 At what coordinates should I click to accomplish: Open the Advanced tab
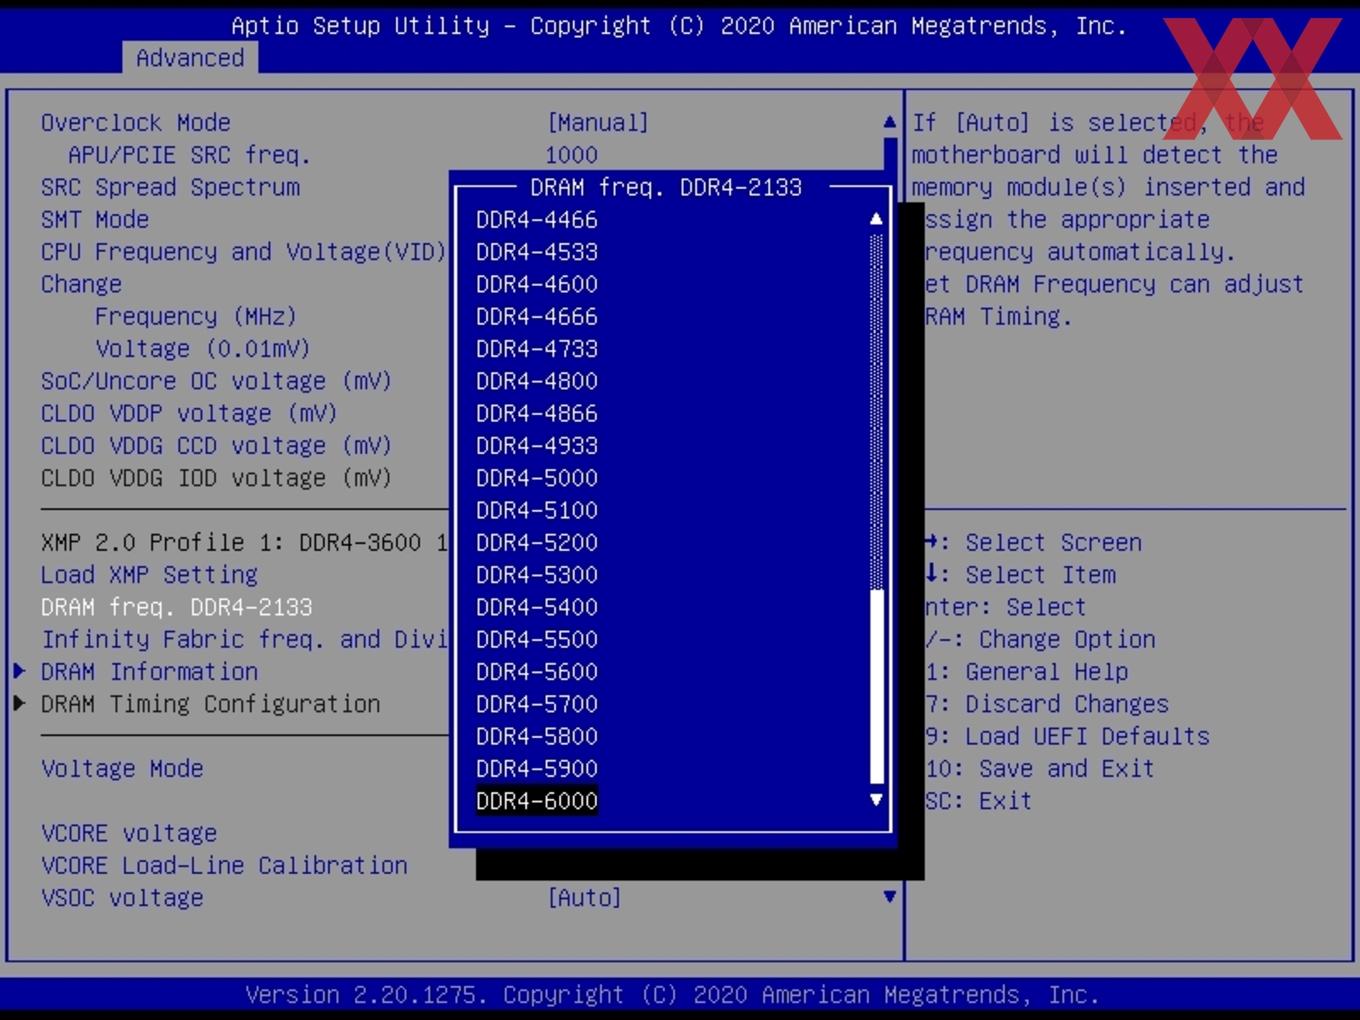click(190, 58)
